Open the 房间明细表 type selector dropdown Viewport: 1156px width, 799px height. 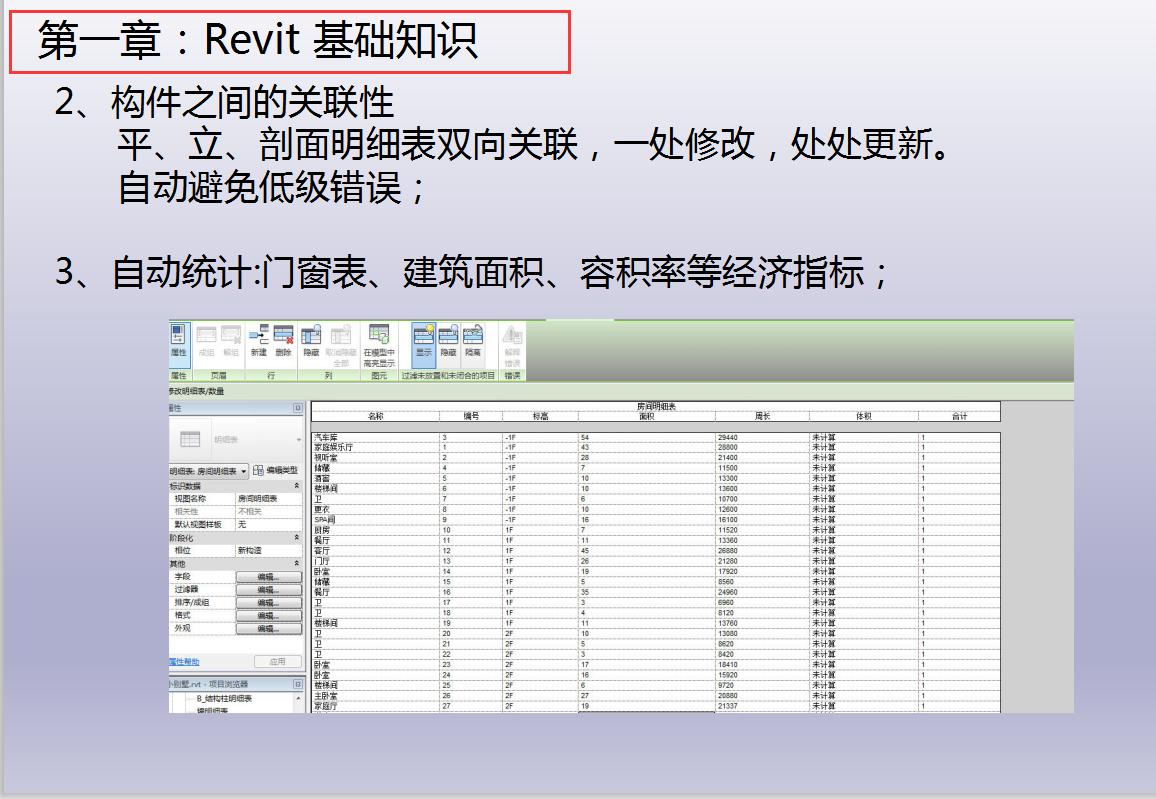(x=245, y=469)
